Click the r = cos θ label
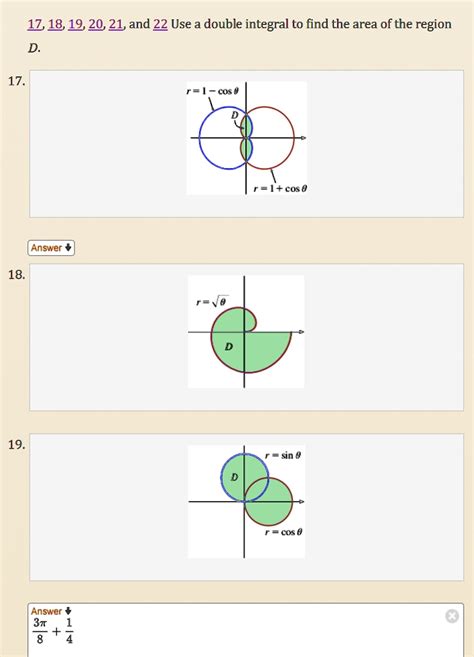 point(283,532)
